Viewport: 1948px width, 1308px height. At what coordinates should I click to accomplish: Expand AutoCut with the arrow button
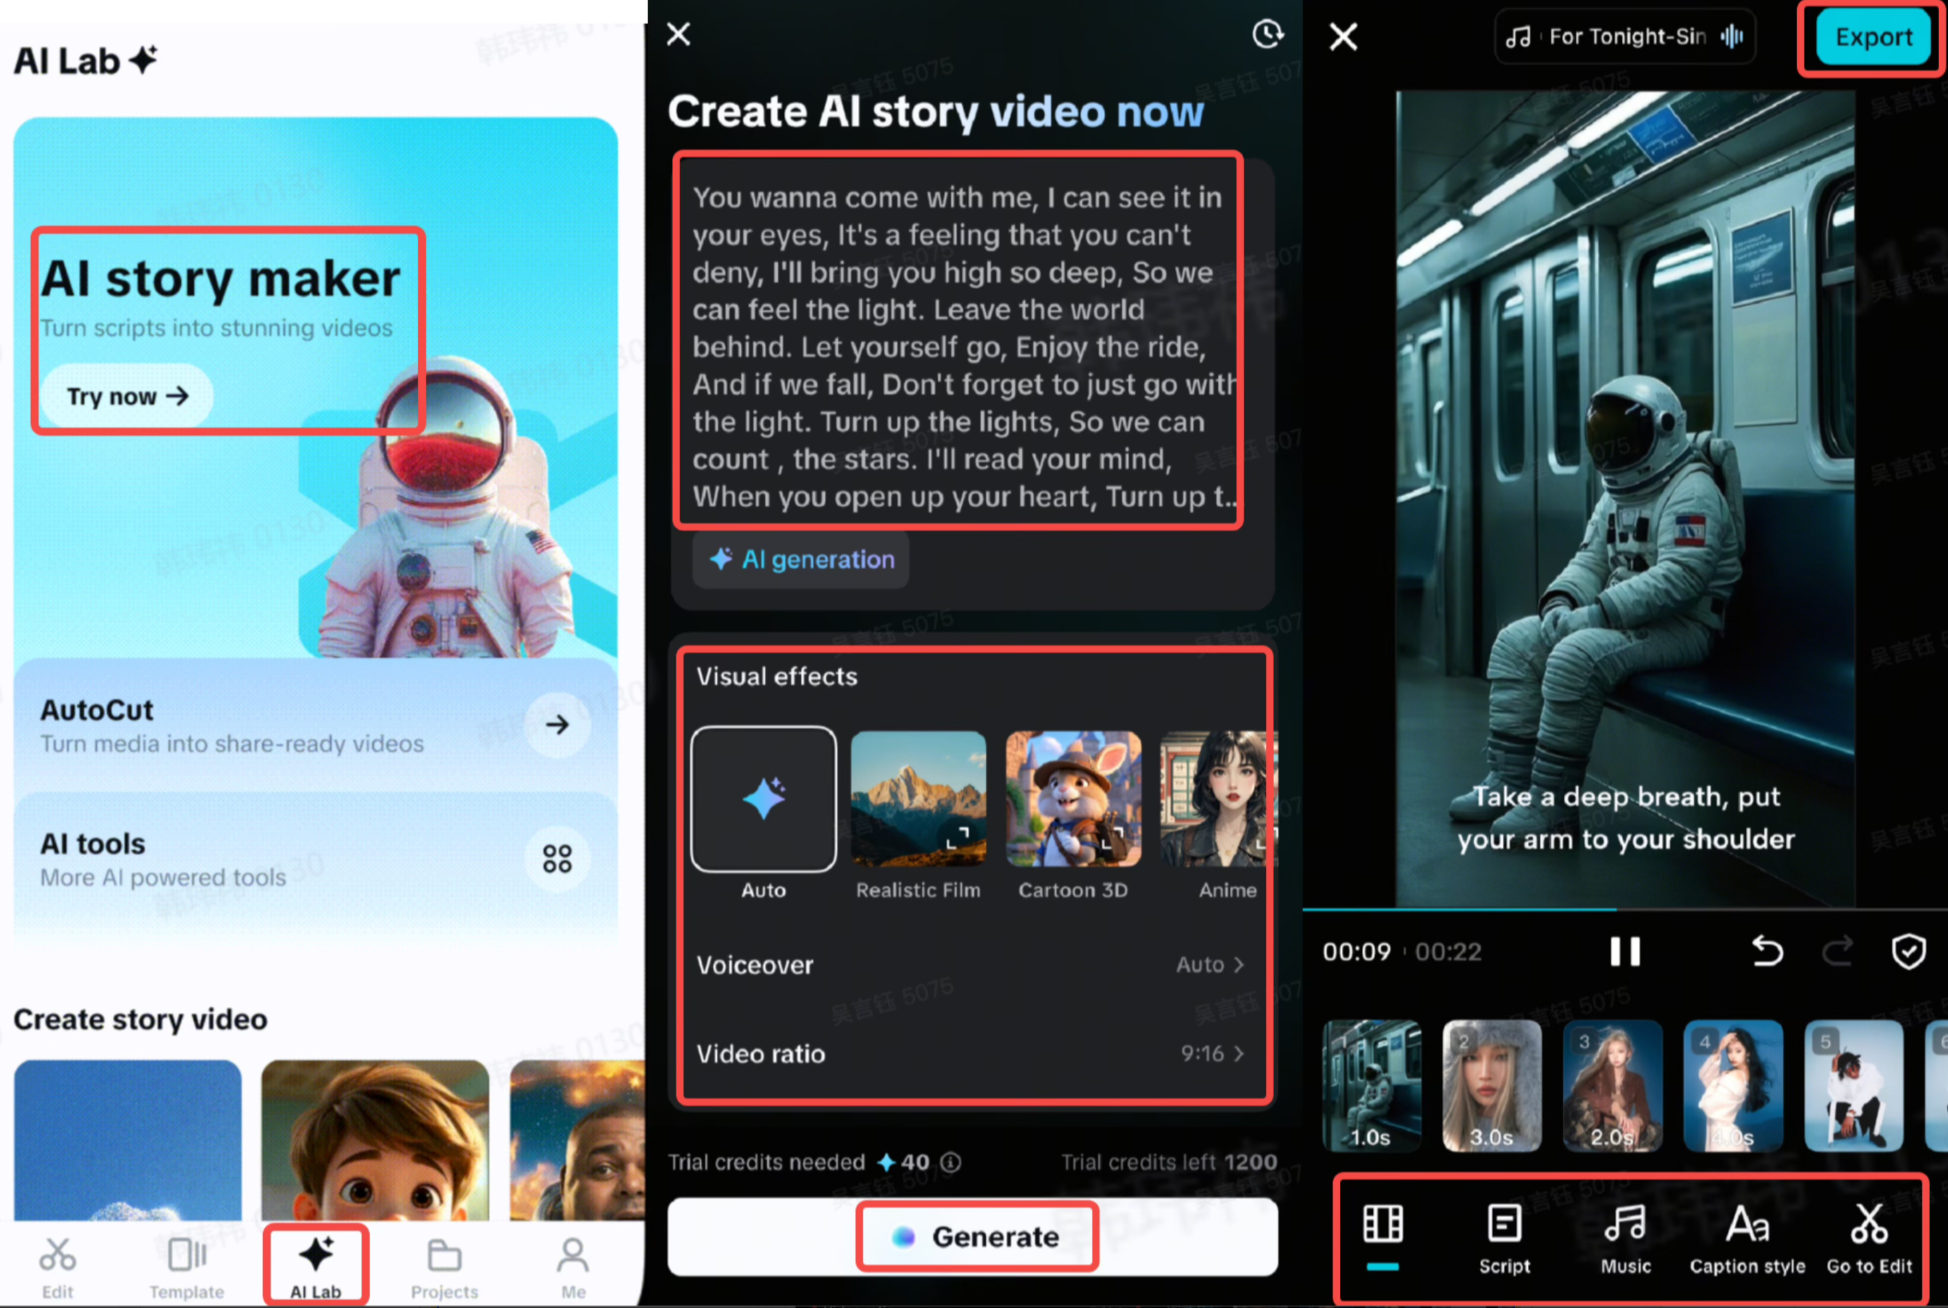click(557, 725)
